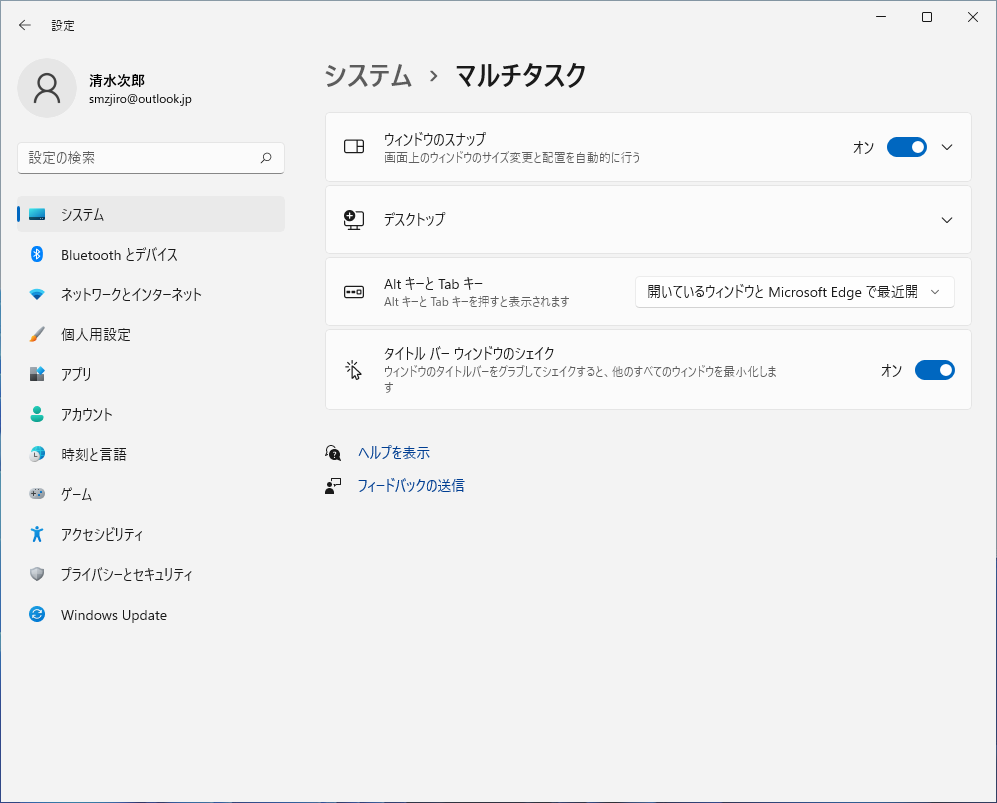The height and width of the screenshot is (803, 997).
Task: Click the ネットワークとインターネット globe icon
Action: point(37,295)
